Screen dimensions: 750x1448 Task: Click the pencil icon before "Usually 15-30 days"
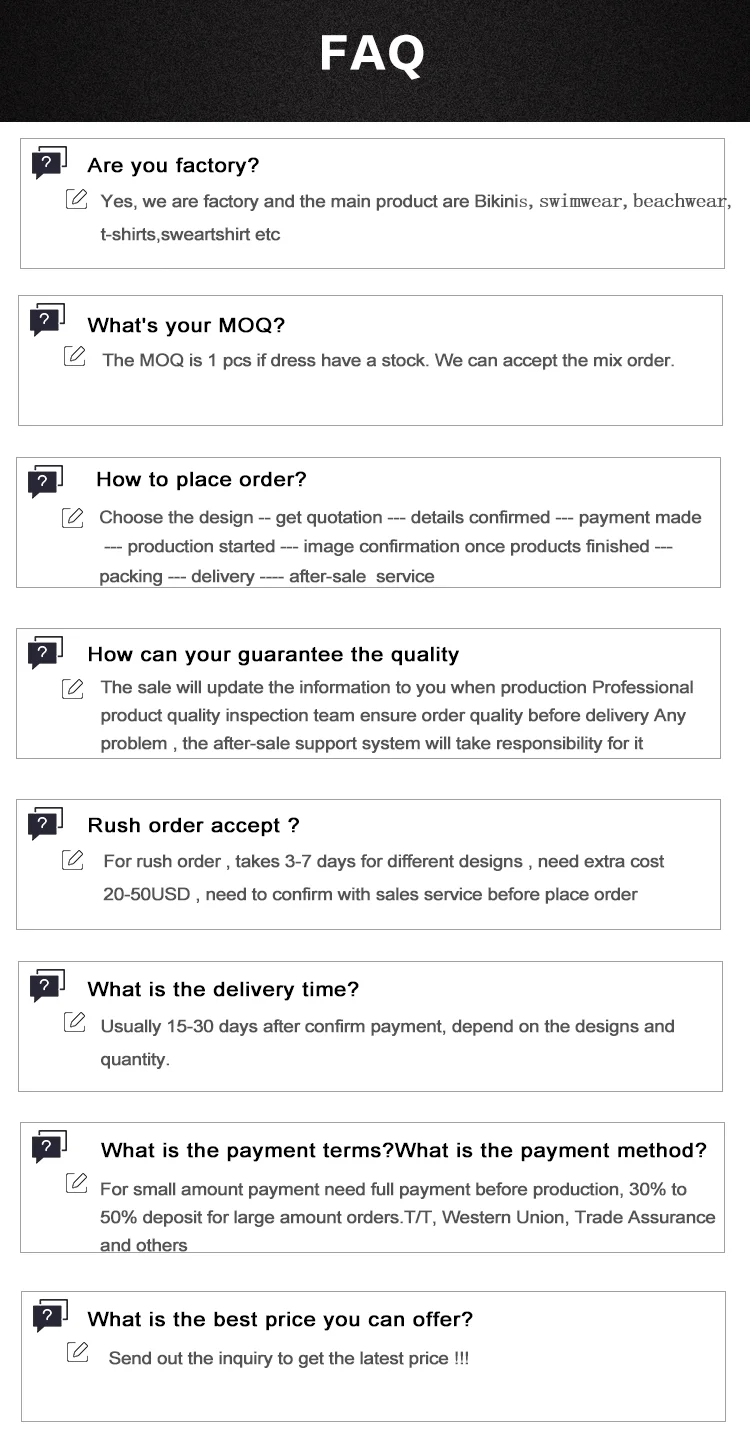tap(74, 1022)
